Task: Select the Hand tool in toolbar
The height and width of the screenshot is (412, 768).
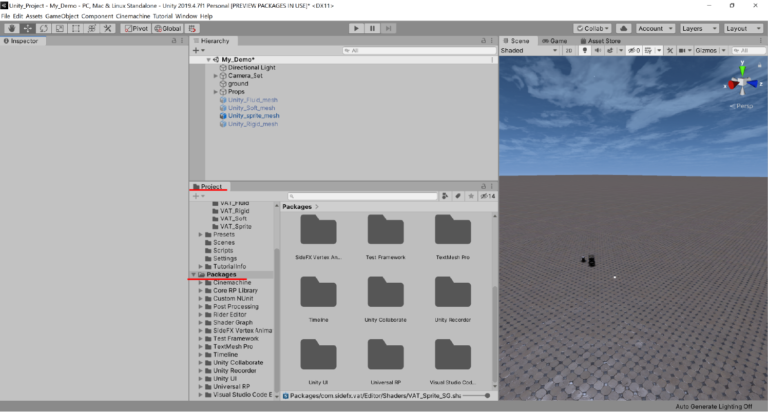Action: (11, 28)
